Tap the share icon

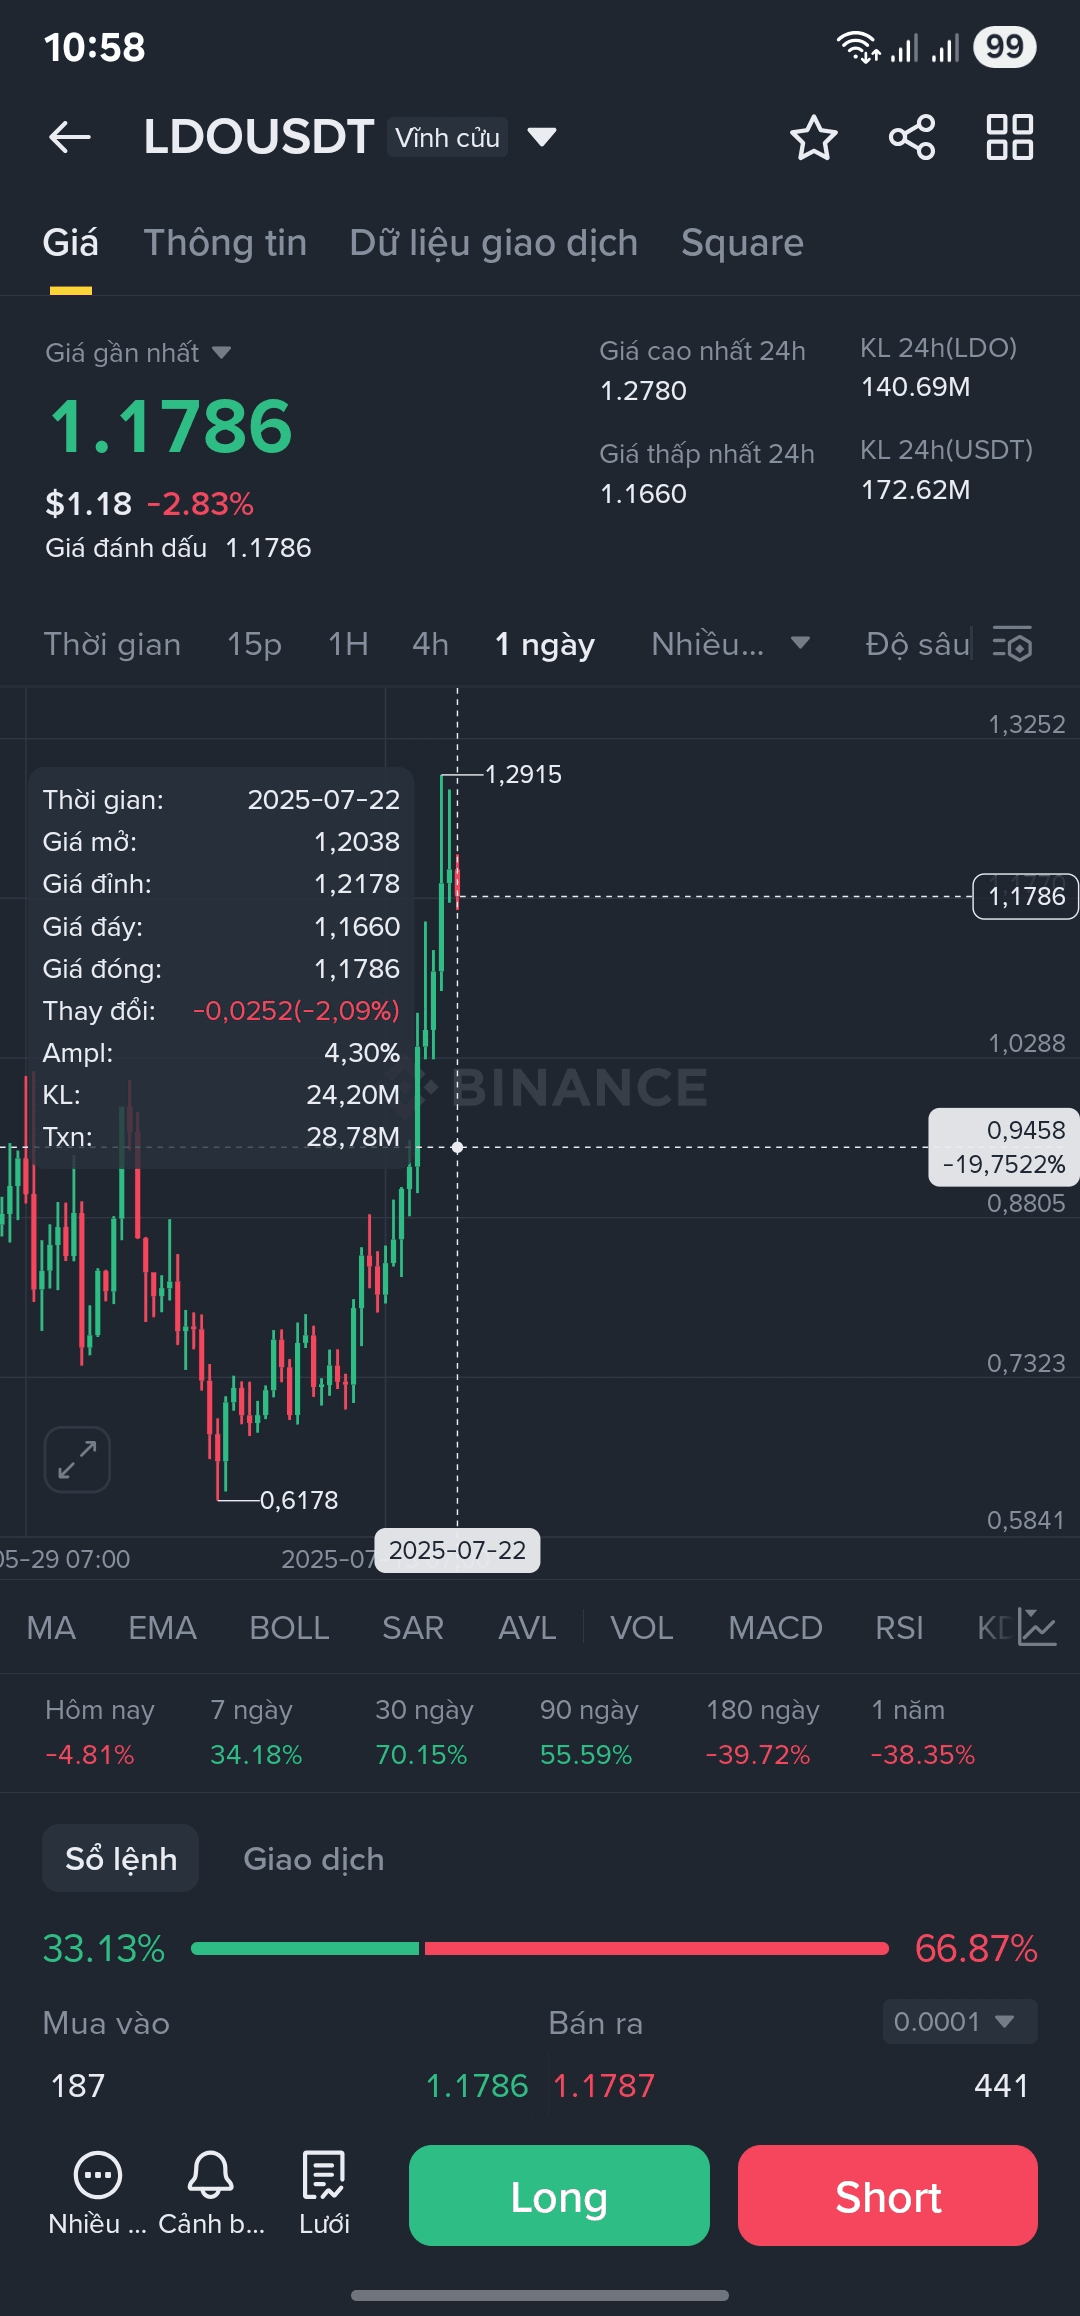click(912, 137)
